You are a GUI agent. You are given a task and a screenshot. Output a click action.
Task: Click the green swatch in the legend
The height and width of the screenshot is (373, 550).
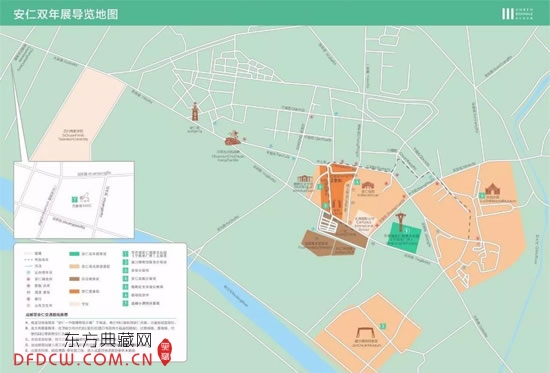click(x=74, y=253)
